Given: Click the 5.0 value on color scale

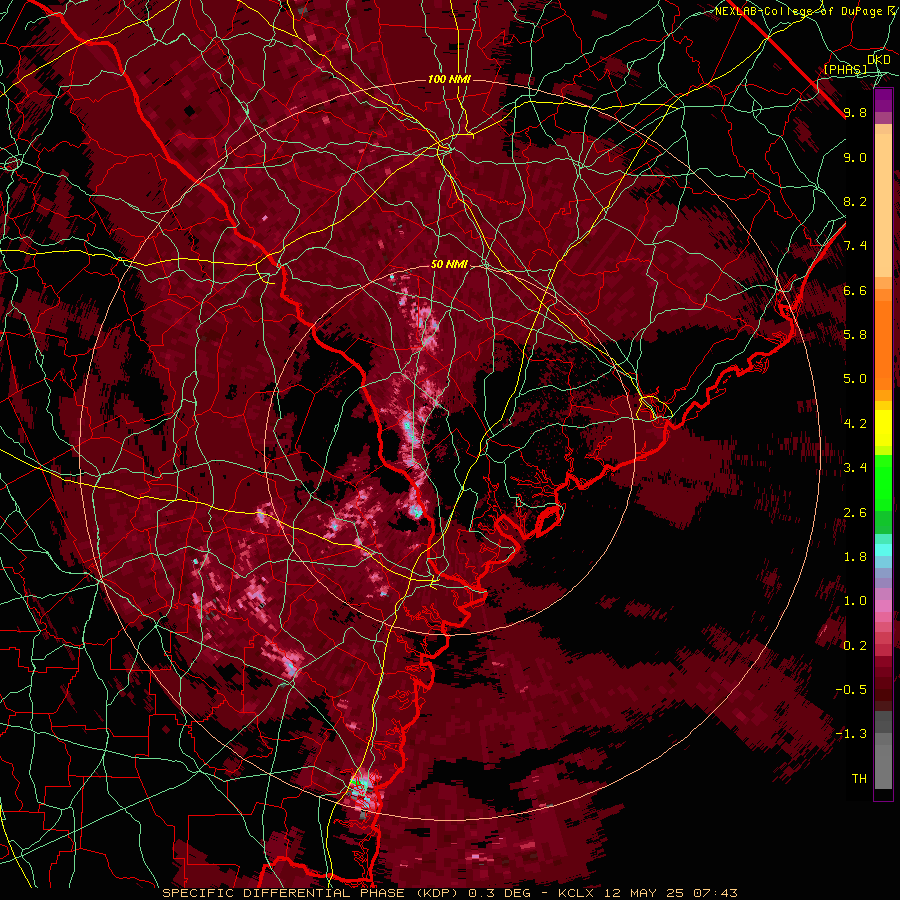Looking at the screenshot, I should [855, 379].
